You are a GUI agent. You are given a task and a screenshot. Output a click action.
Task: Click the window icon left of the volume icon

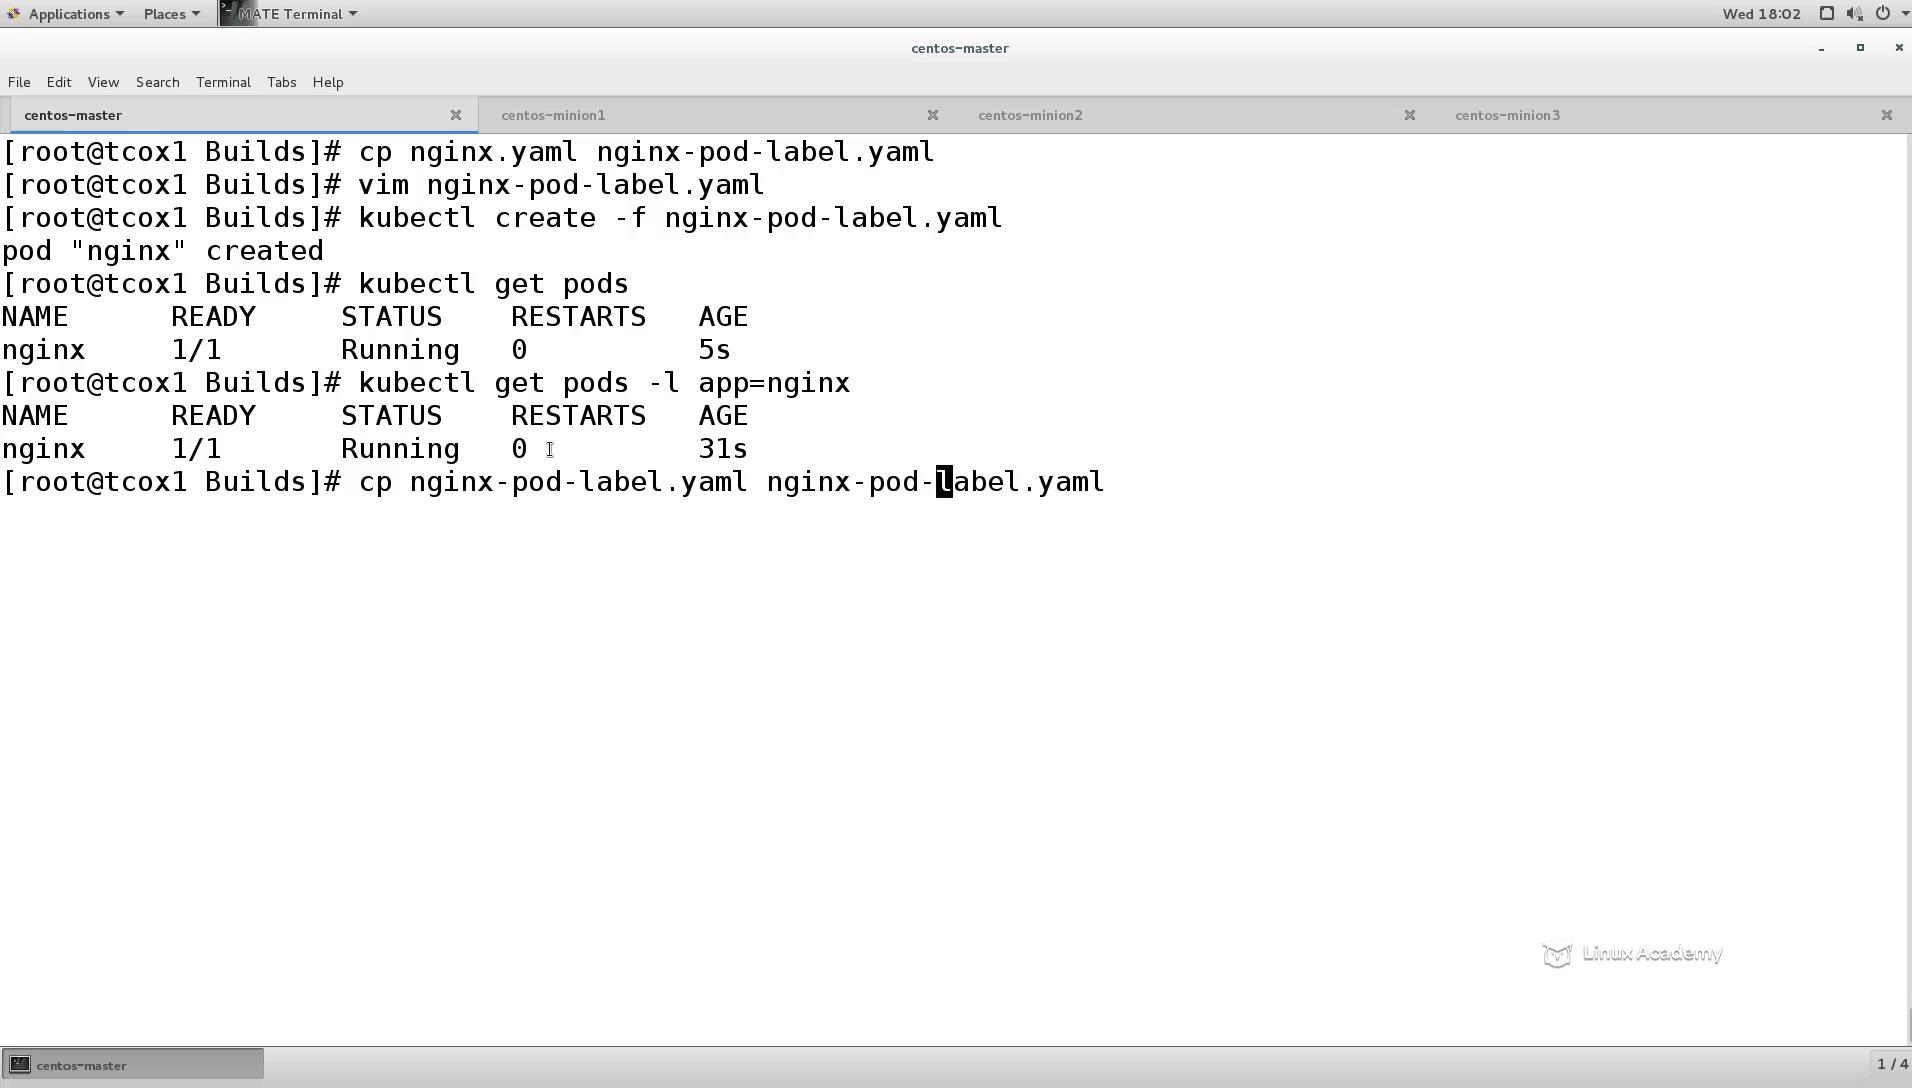coord(1826,14)
